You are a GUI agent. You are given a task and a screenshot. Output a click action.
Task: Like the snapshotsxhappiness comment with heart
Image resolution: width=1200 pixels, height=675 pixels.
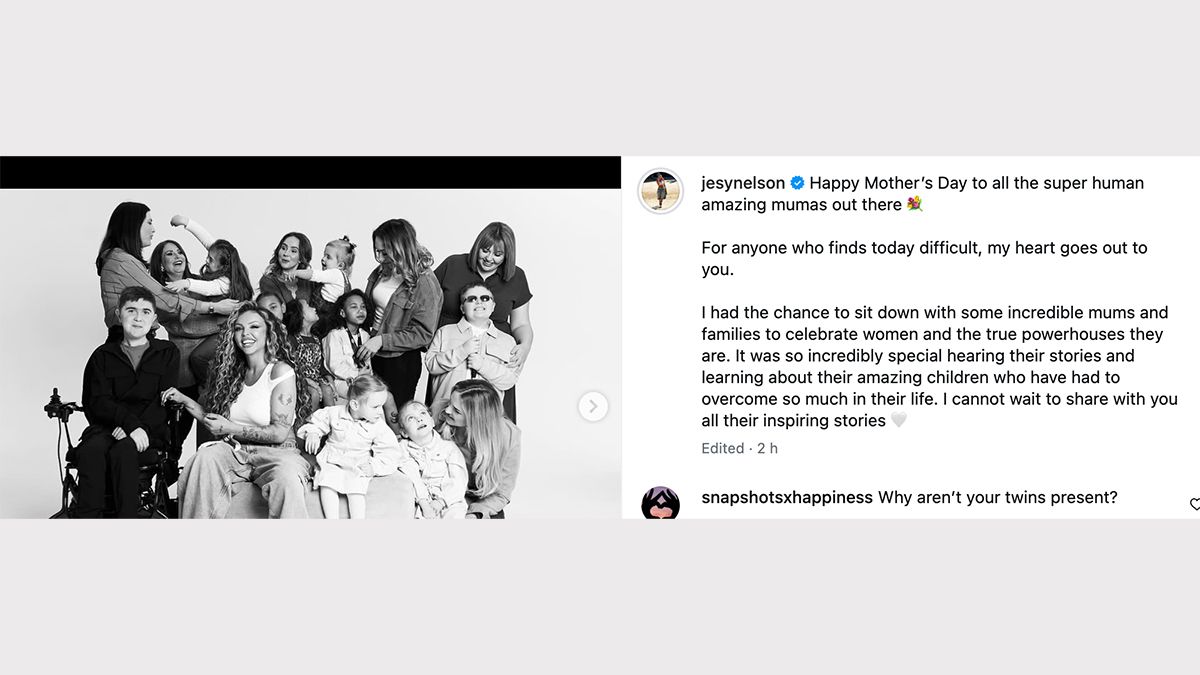1194,504
